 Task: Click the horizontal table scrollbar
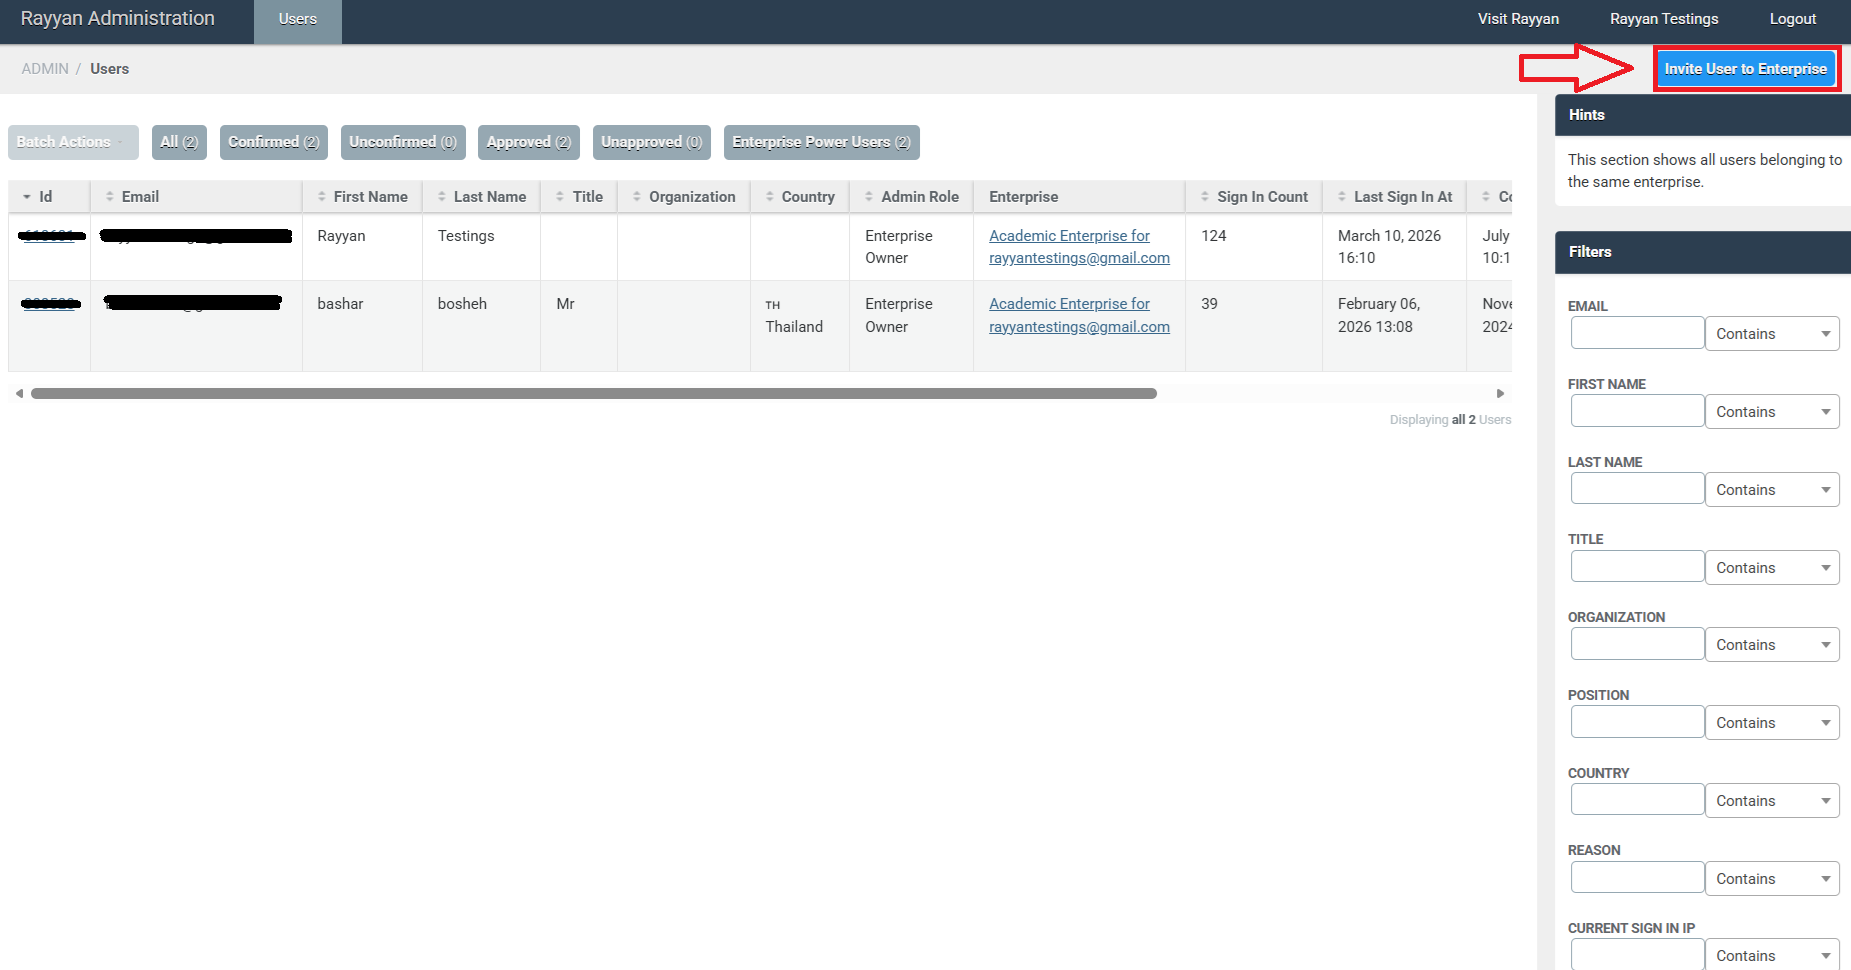[593, 394]
